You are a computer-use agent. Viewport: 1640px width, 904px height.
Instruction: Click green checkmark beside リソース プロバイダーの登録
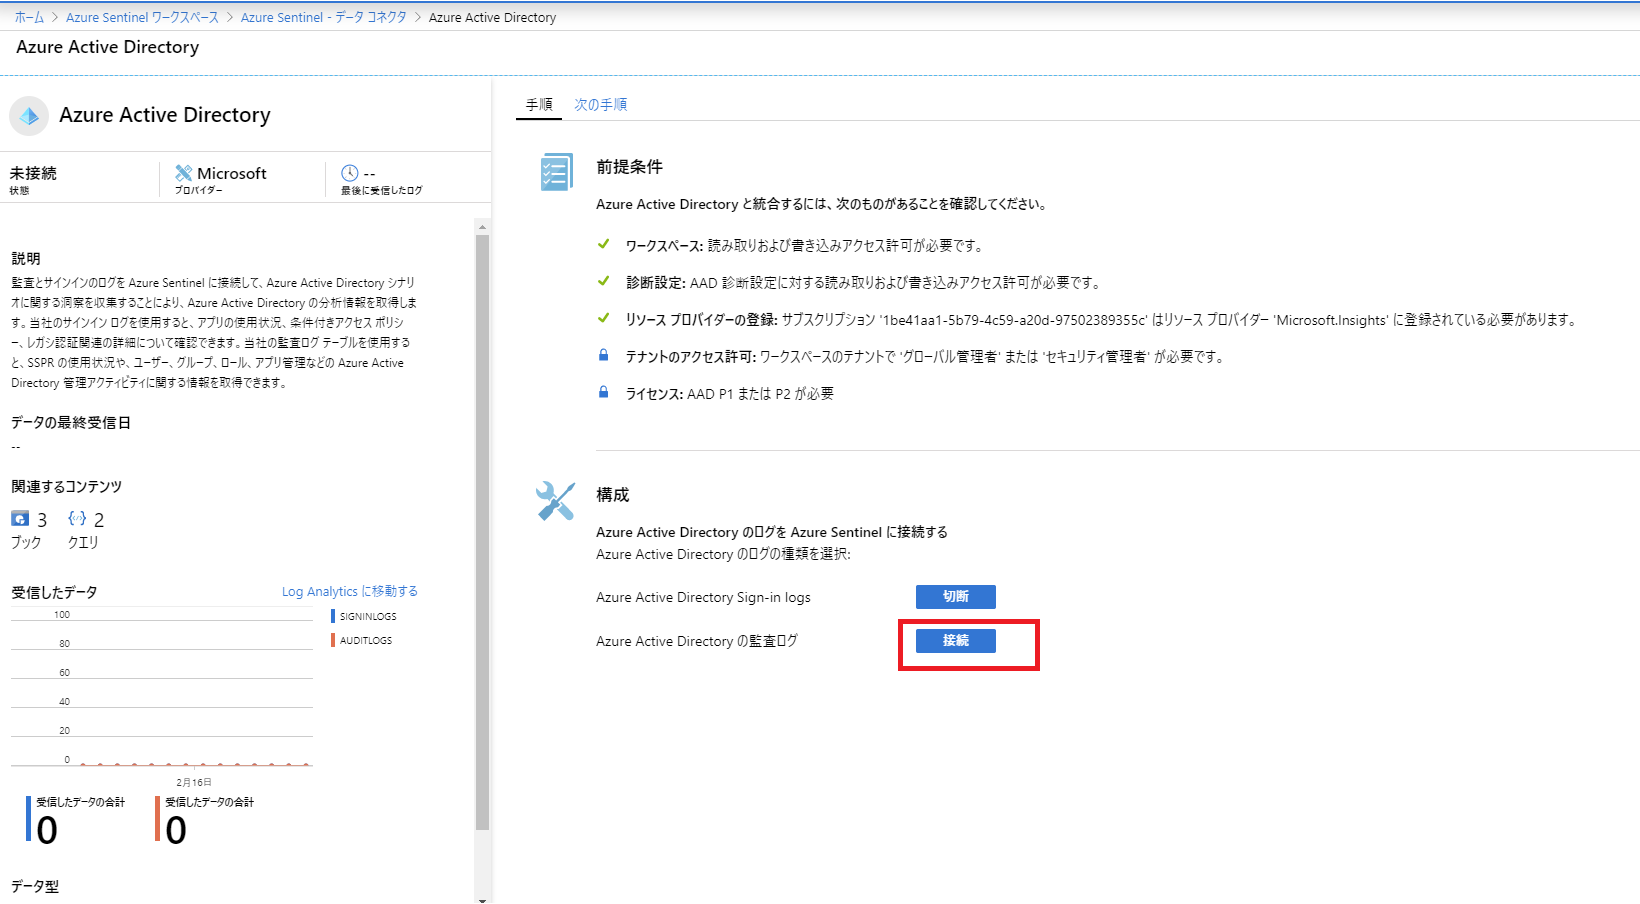pyautogui.click(x=603, y=318)
